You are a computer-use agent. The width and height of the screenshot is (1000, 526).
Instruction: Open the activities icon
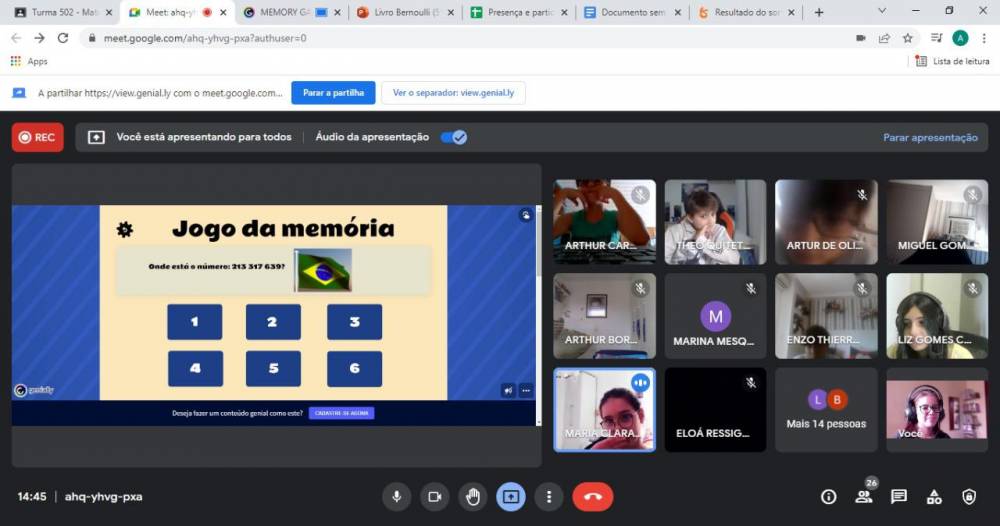[x=933, y=497]
